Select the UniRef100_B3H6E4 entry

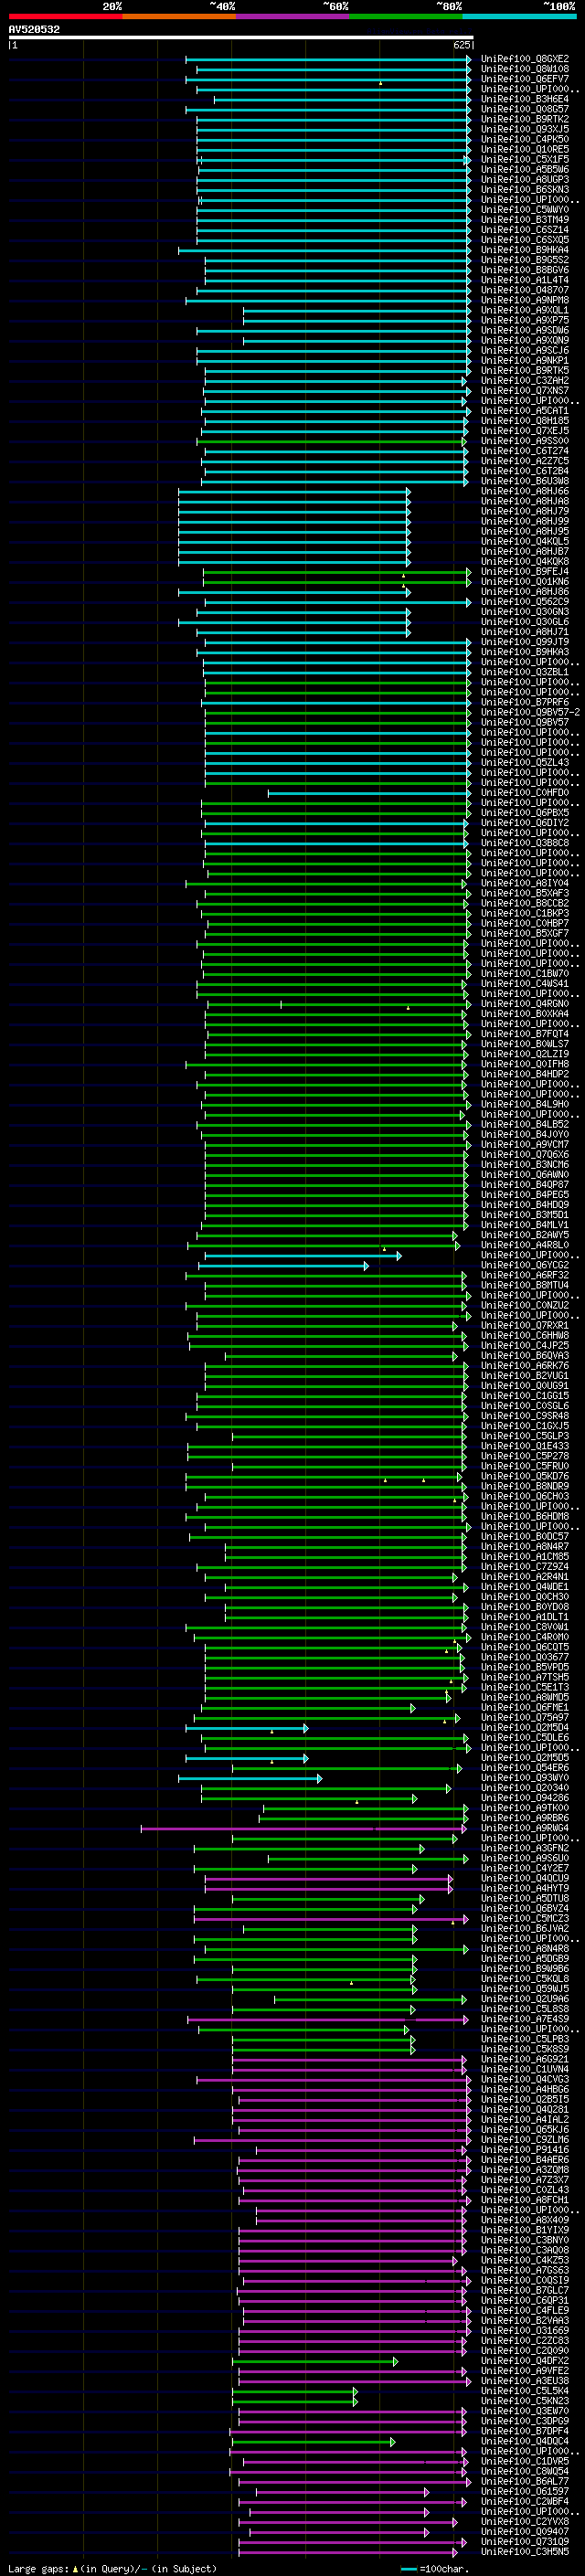525,99
